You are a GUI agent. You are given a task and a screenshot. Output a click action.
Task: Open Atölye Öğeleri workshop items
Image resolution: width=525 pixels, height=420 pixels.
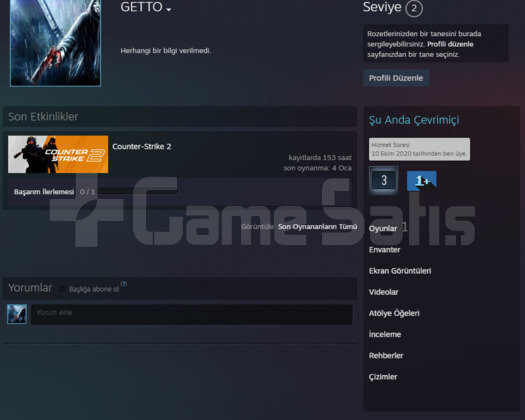click(x=394, y=313)
